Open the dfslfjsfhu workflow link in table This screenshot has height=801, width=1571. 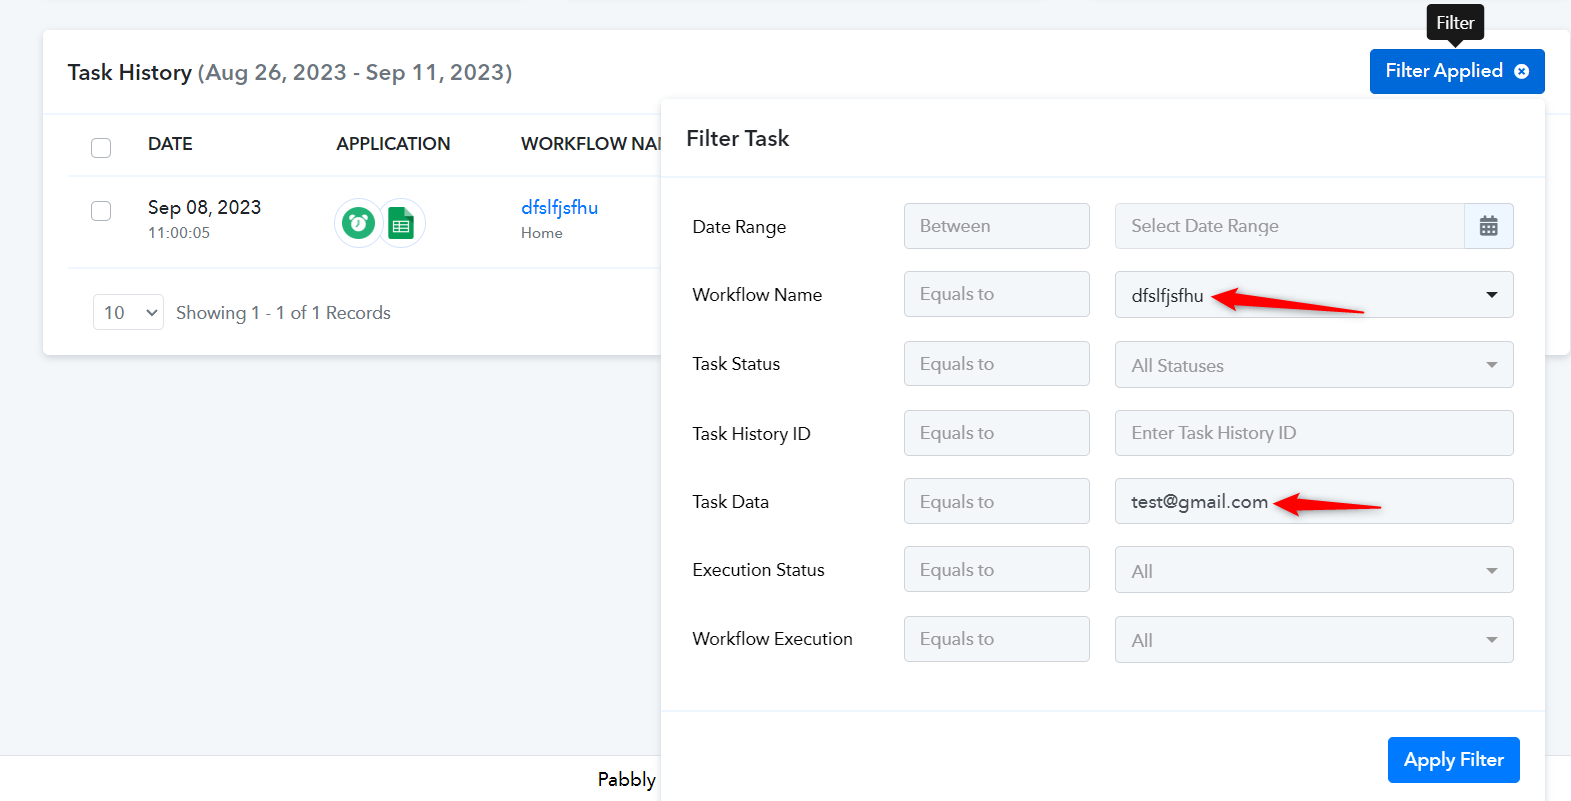[x=559, y=207]
